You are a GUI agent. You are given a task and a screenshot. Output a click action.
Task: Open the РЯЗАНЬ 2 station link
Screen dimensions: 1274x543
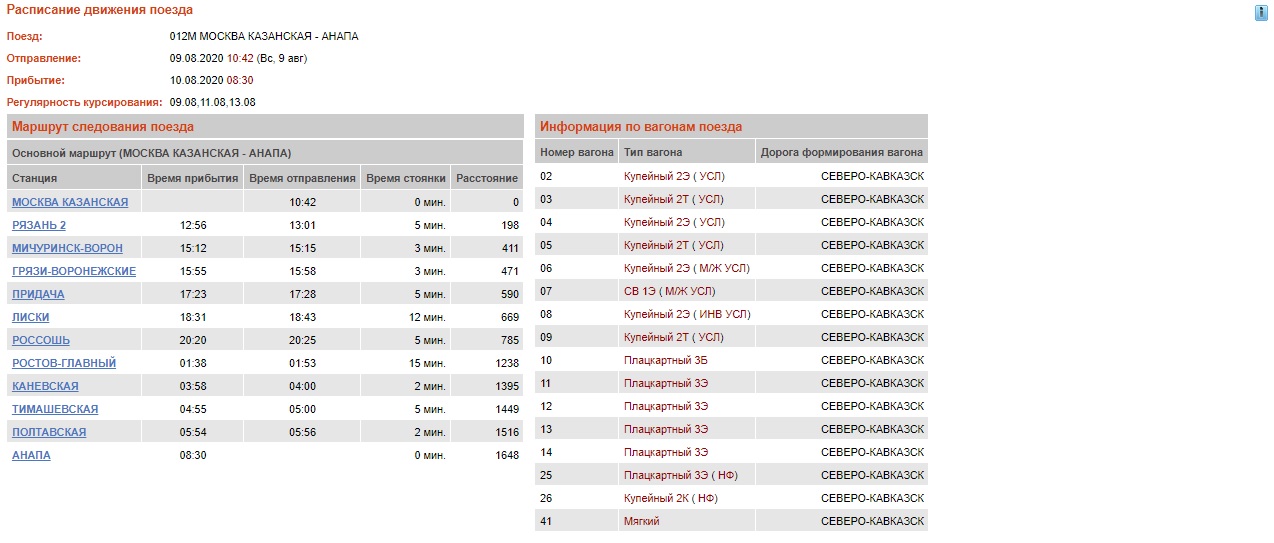[39, 225]
